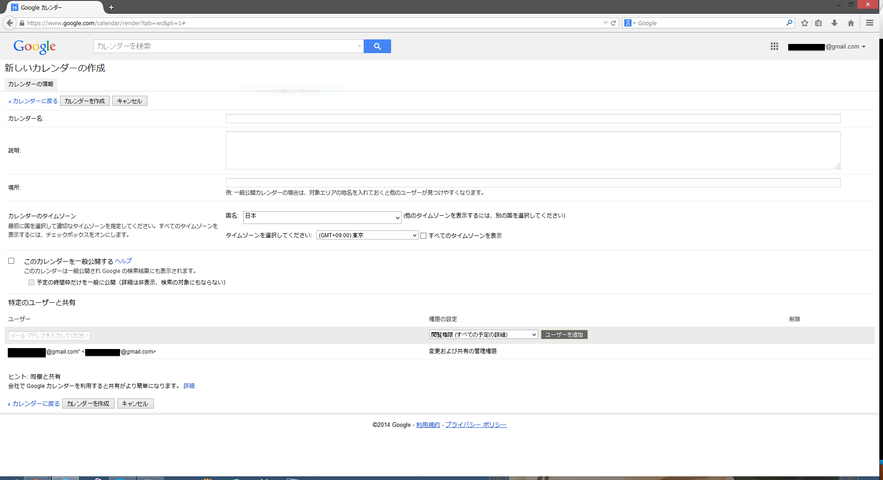Select the Google カレンダー browser tab
Image resolution: width=883 pixels, height=480 pixels.
pos(53,7)
